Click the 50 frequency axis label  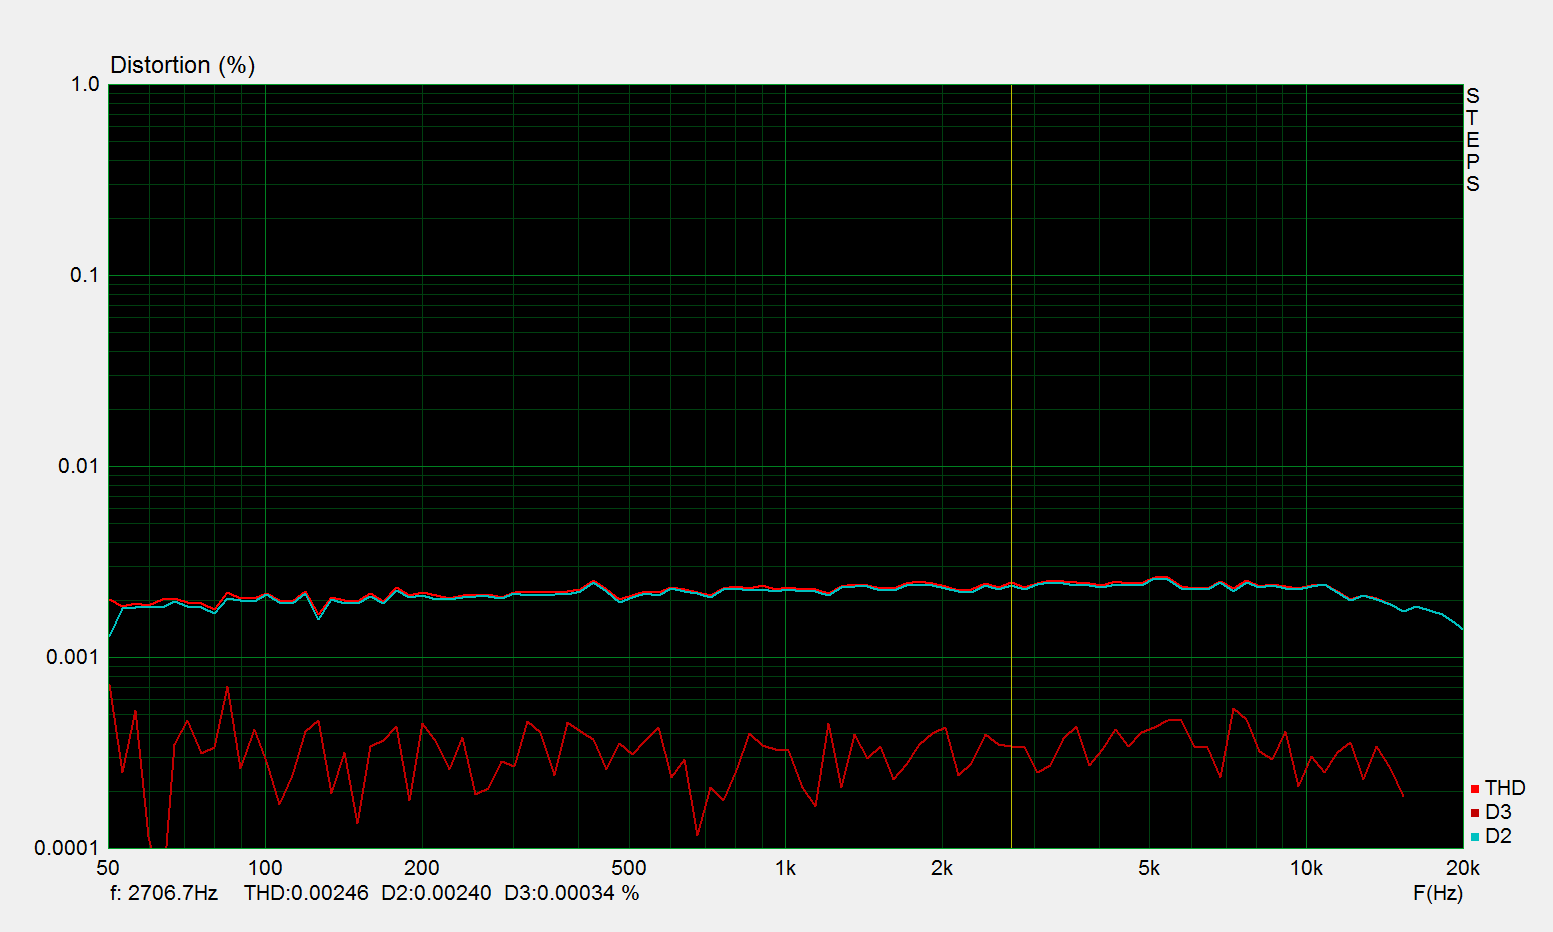click(x=108, y=868)
